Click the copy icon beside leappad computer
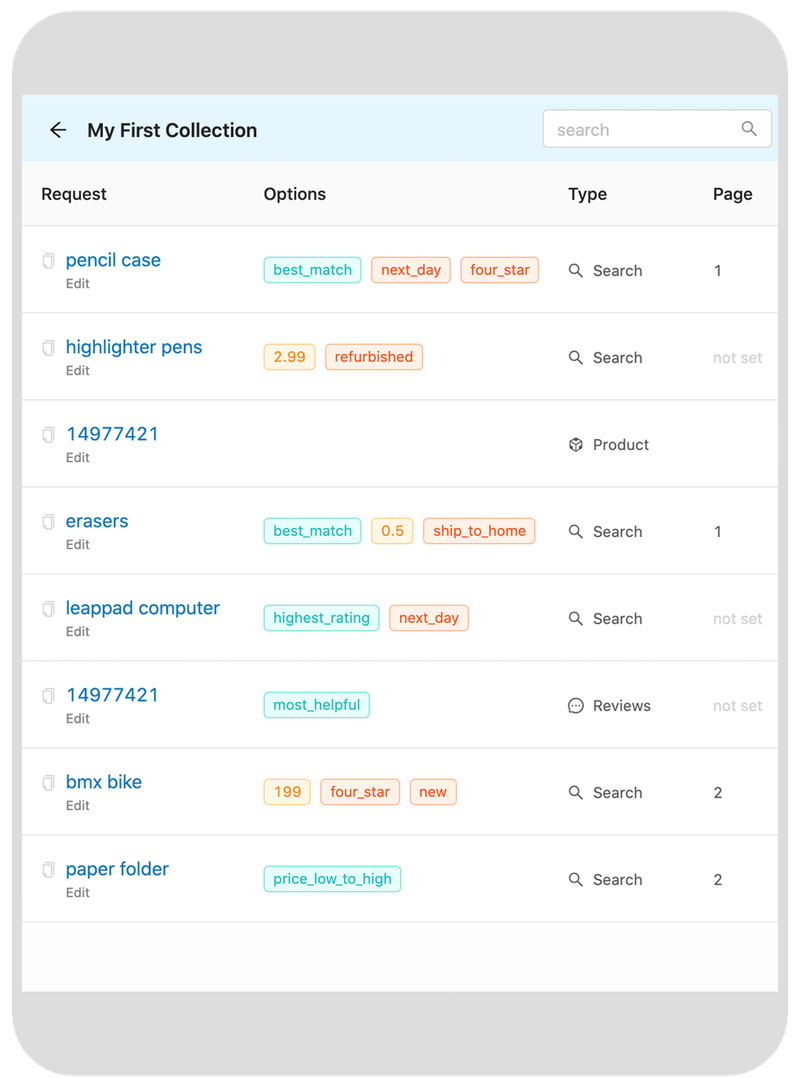800x1077 pixels. point(48,609)
